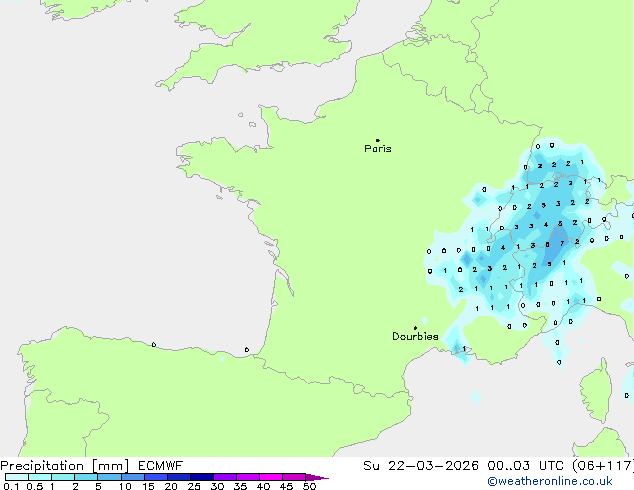Click the legend value label 0.1
634x490 pixels.
click(x=11, y=486)
